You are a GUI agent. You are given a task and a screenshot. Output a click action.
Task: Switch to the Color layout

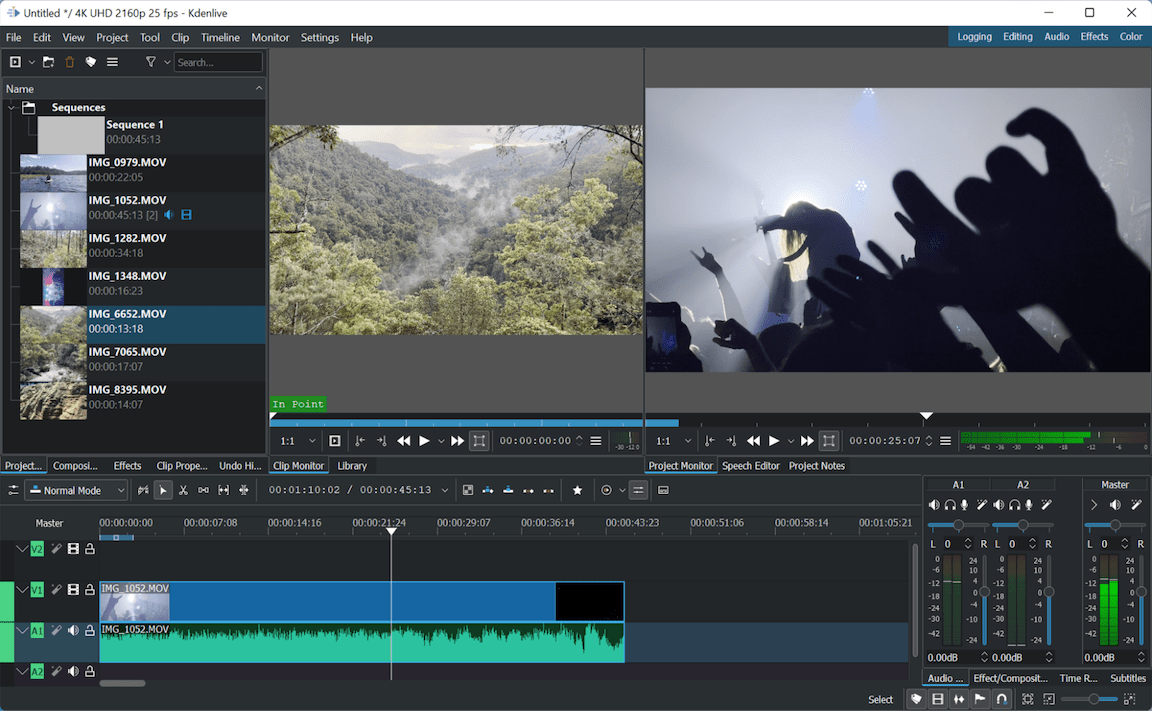click(x=1130, y=36)
